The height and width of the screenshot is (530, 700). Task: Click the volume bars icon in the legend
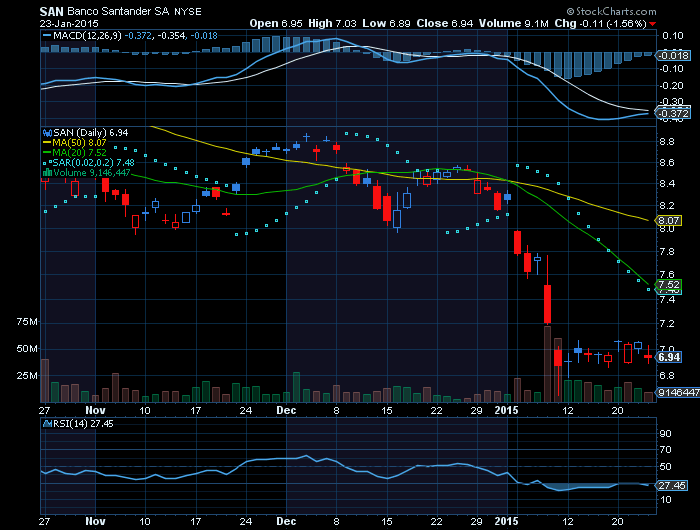[x=47, y=172]
